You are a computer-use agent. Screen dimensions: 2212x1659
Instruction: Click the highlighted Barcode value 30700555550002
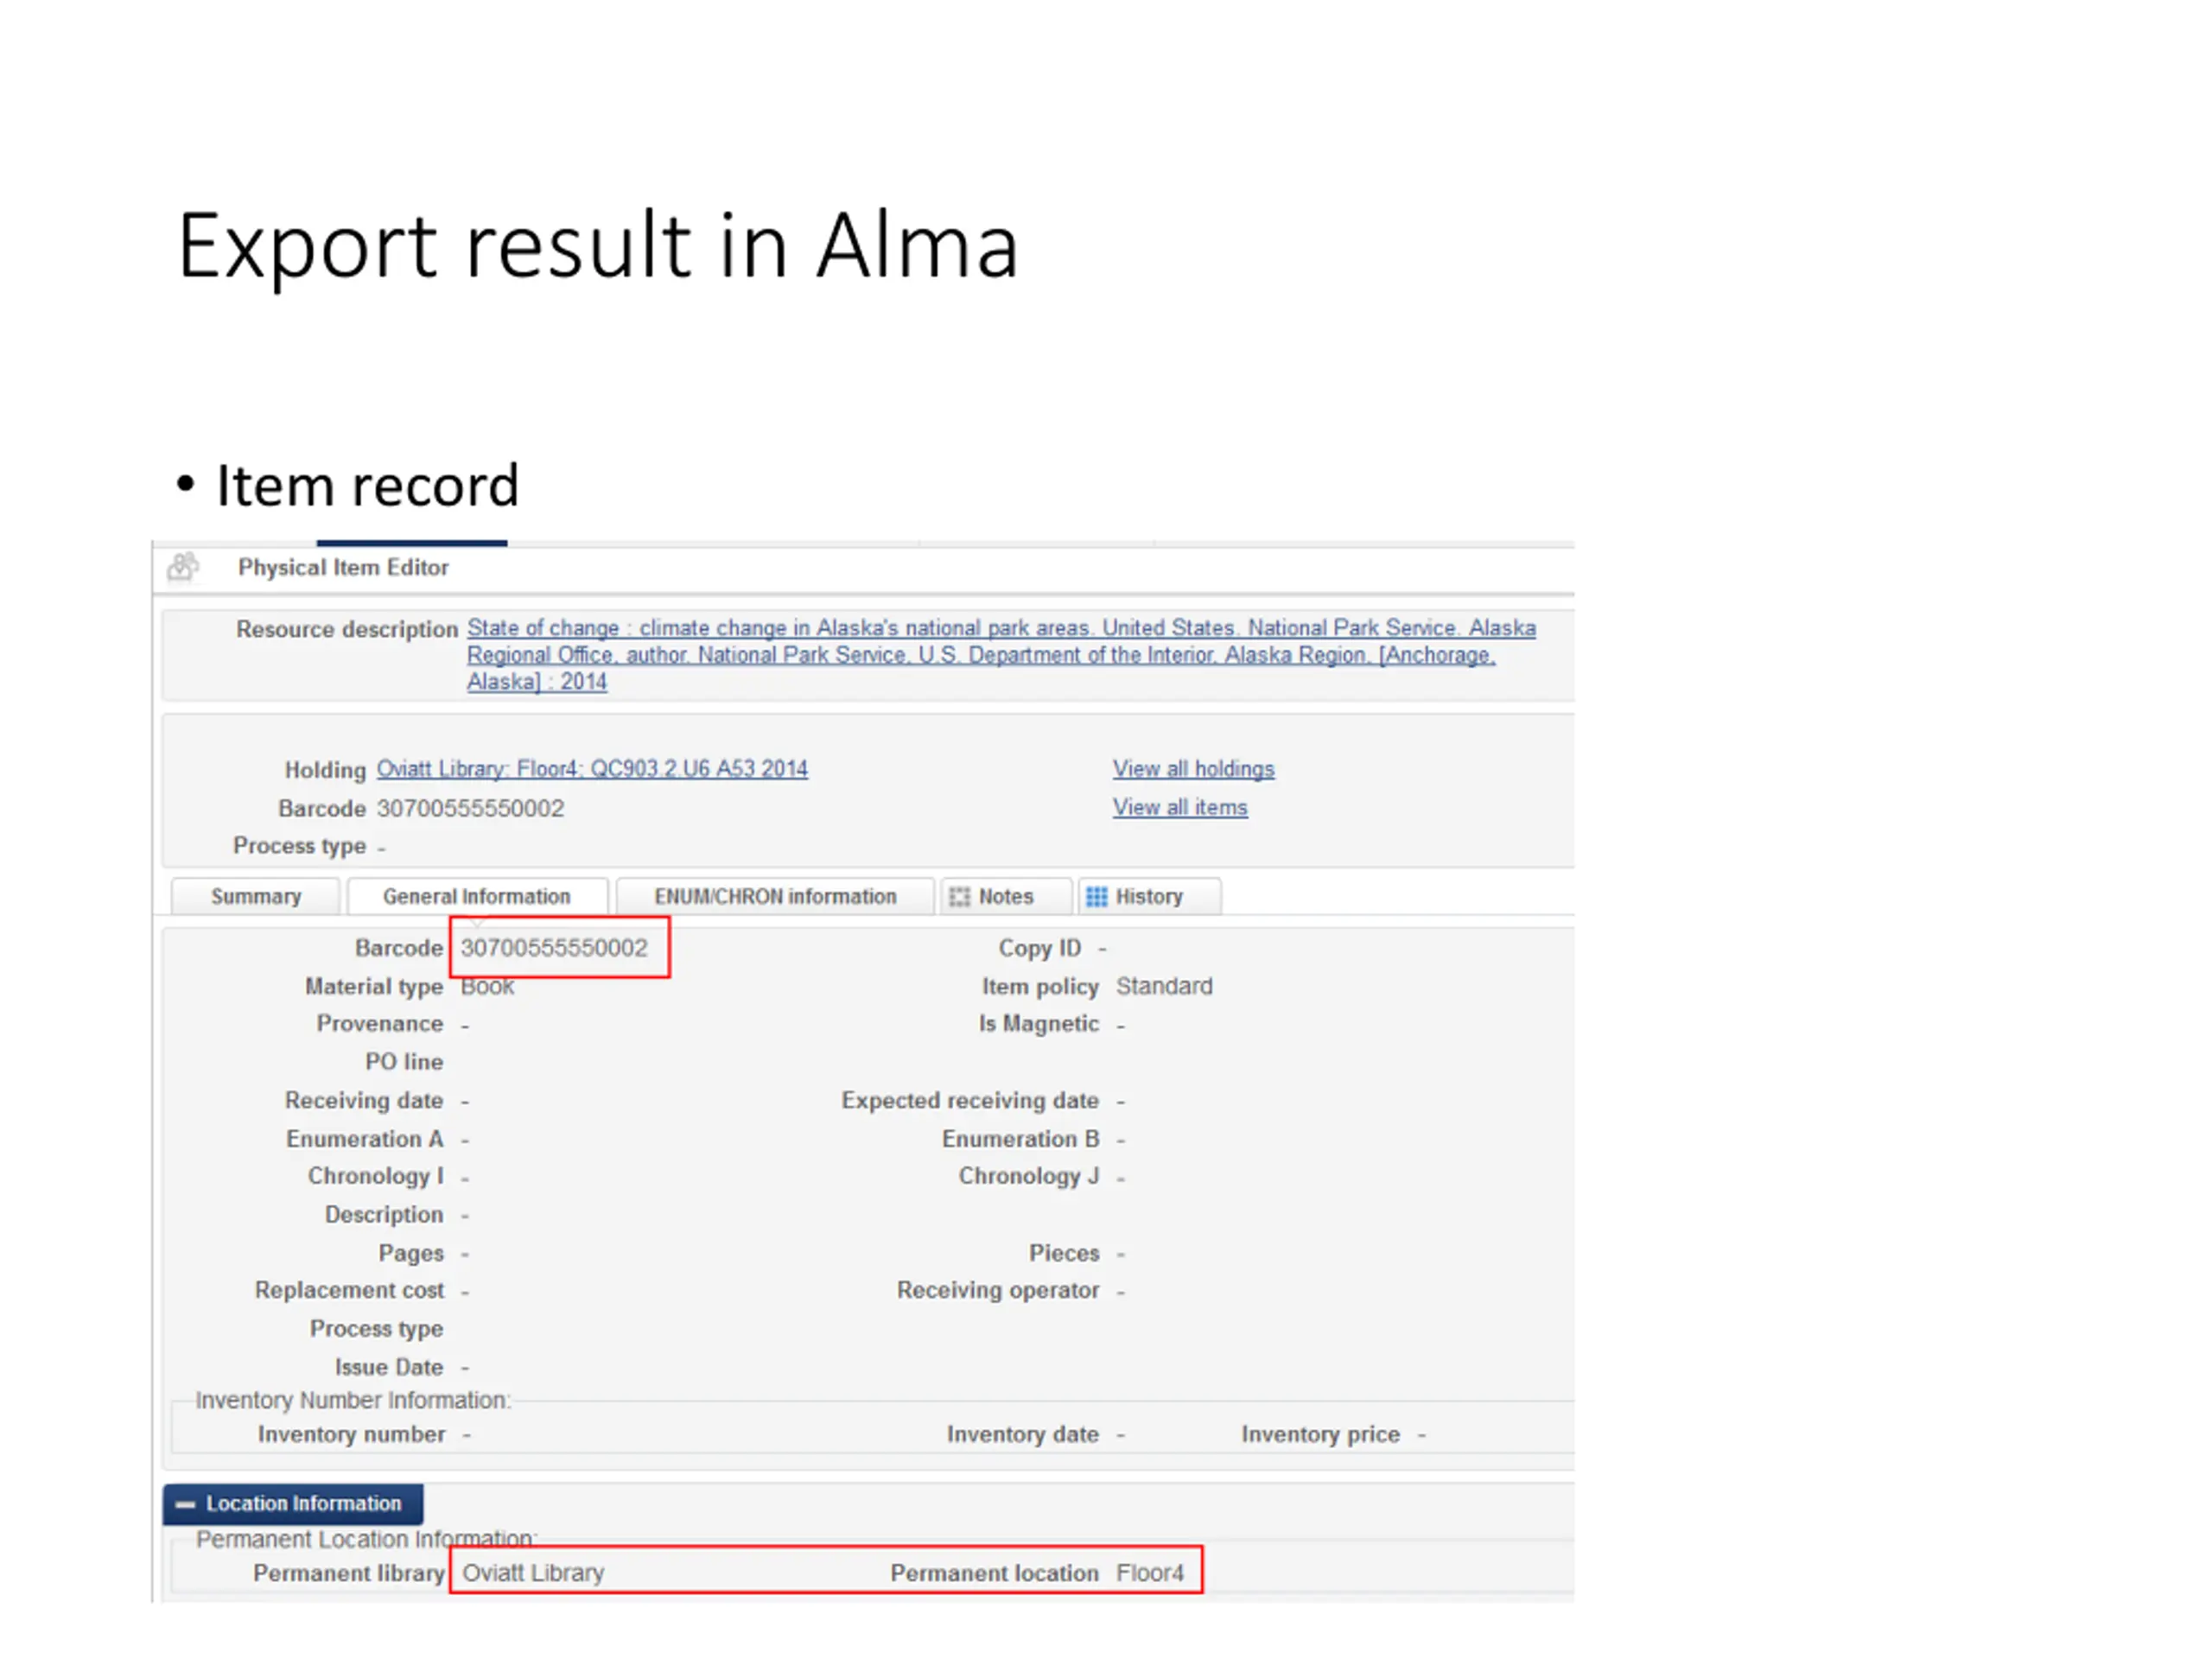(554, 947)
